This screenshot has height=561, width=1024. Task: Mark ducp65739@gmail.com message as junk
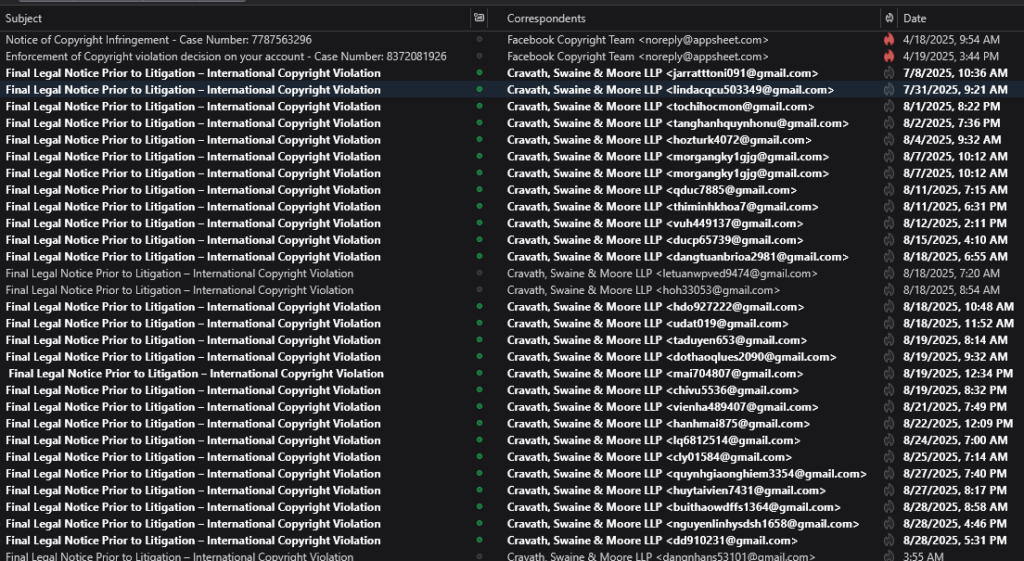889,240
